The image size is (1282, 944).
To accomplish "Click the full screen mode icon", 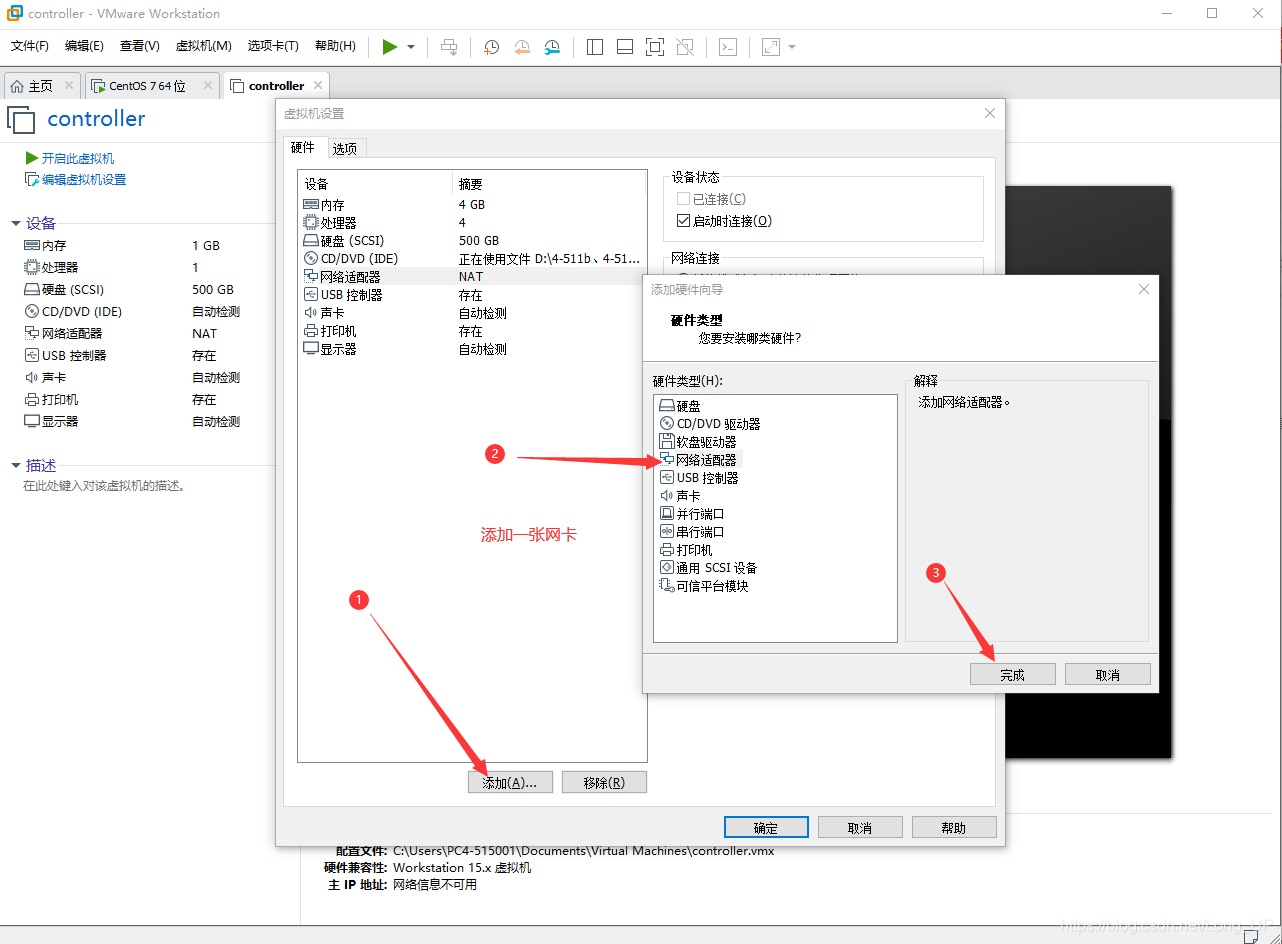I will (655, 47).
